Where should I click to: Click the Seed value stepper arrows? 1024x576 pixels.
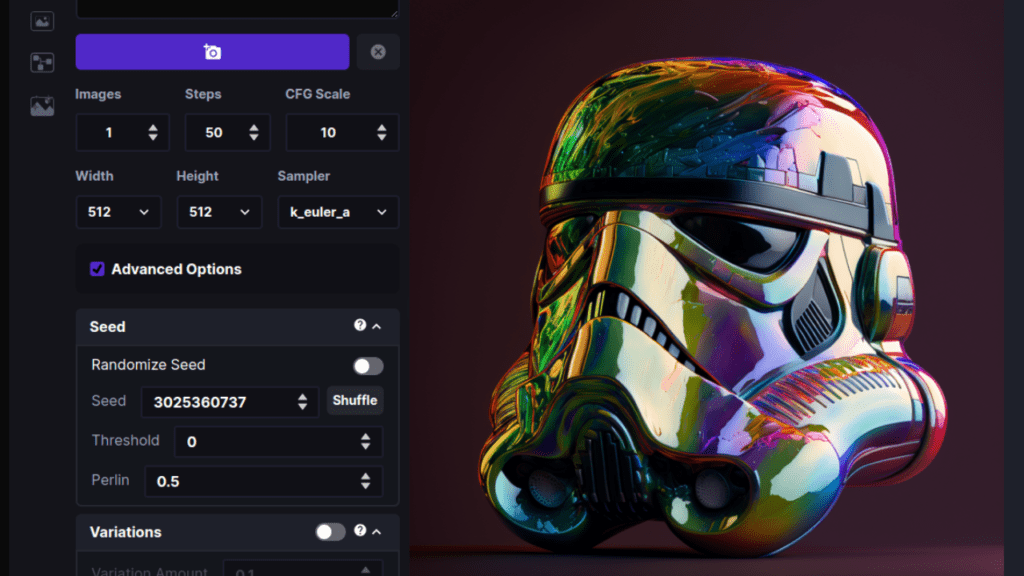click(300, 401)
